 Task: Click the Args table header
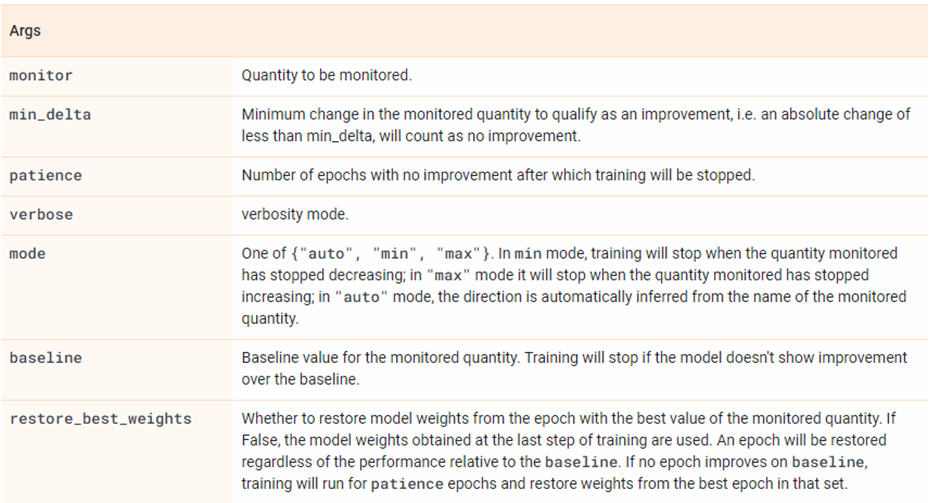tap(25, 31)
